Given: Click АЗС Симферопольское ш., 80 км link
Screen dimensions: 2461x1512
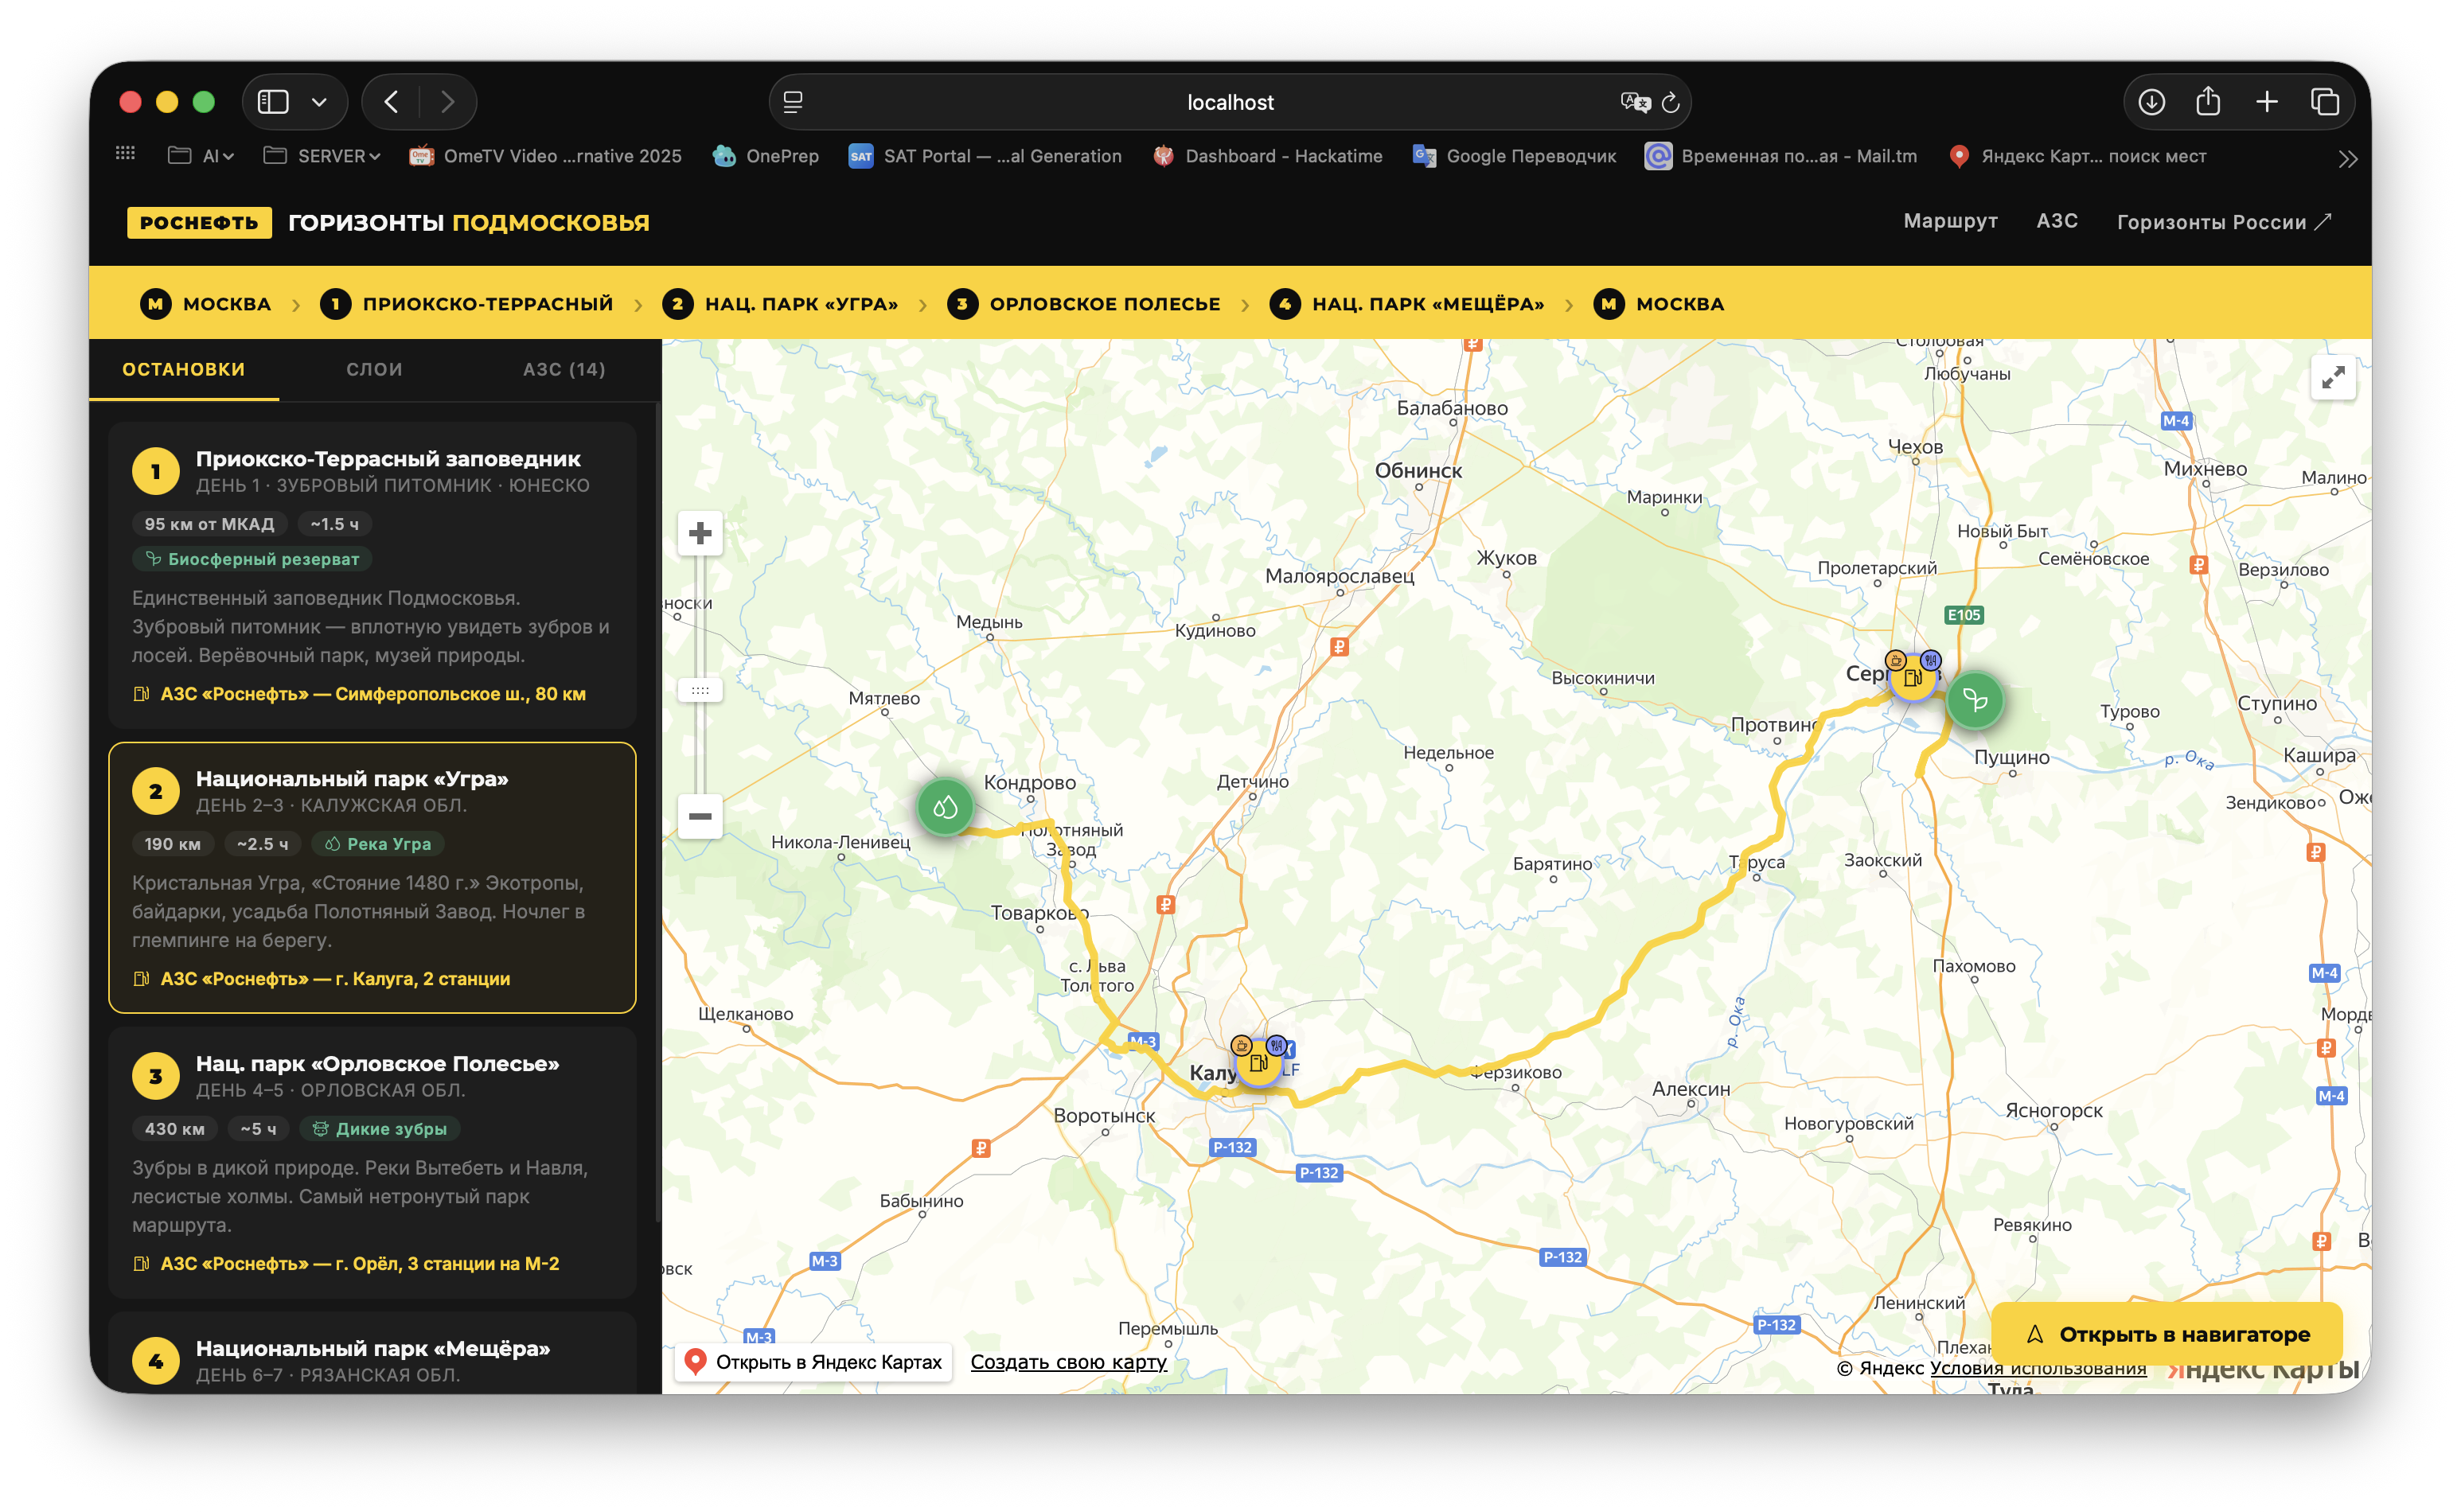Looking at the screenshot, I should click(360, 694).
